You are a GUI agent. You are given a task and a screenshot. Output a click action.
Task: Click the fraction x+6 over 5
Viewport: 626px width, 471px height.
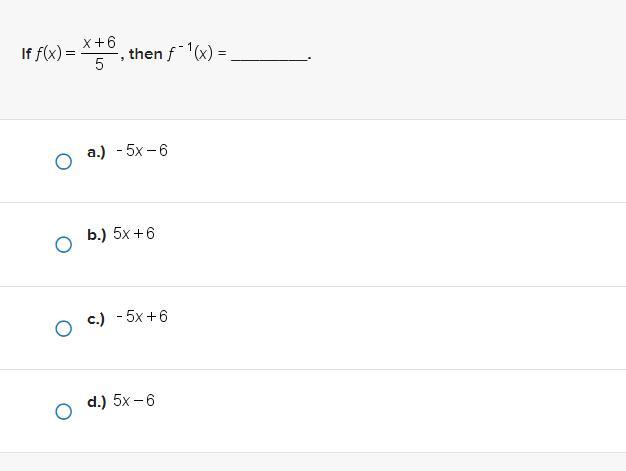99,53
